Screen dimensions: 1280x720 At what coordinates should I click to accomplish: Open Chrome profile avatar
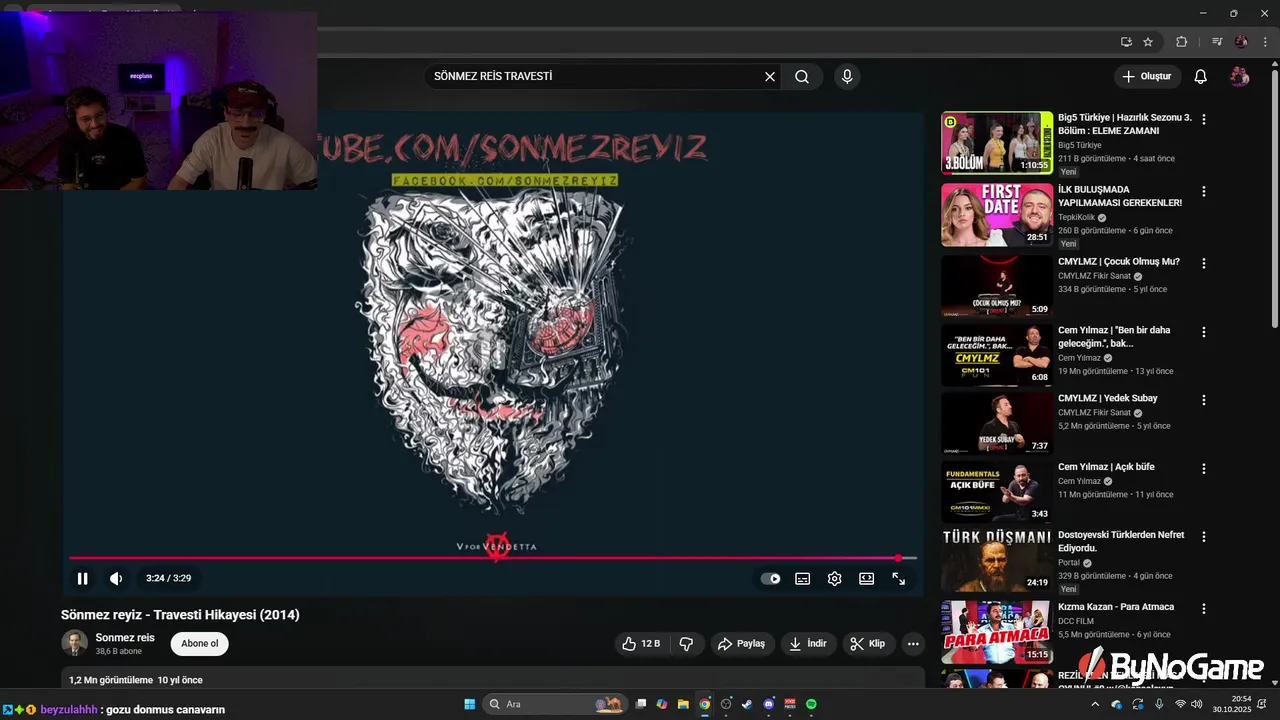point(1241,41)
